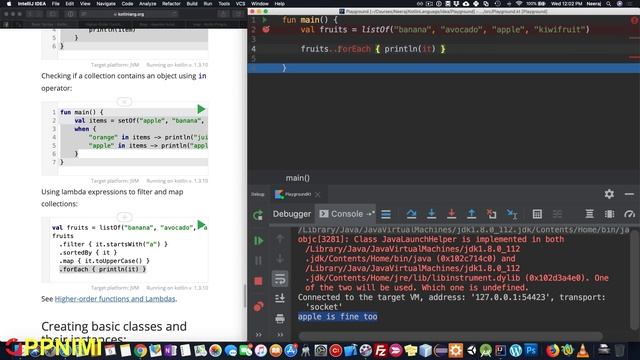Click Step Over debug icon
This screenshot has height=360, width=640.
click(x=411, y=214)
